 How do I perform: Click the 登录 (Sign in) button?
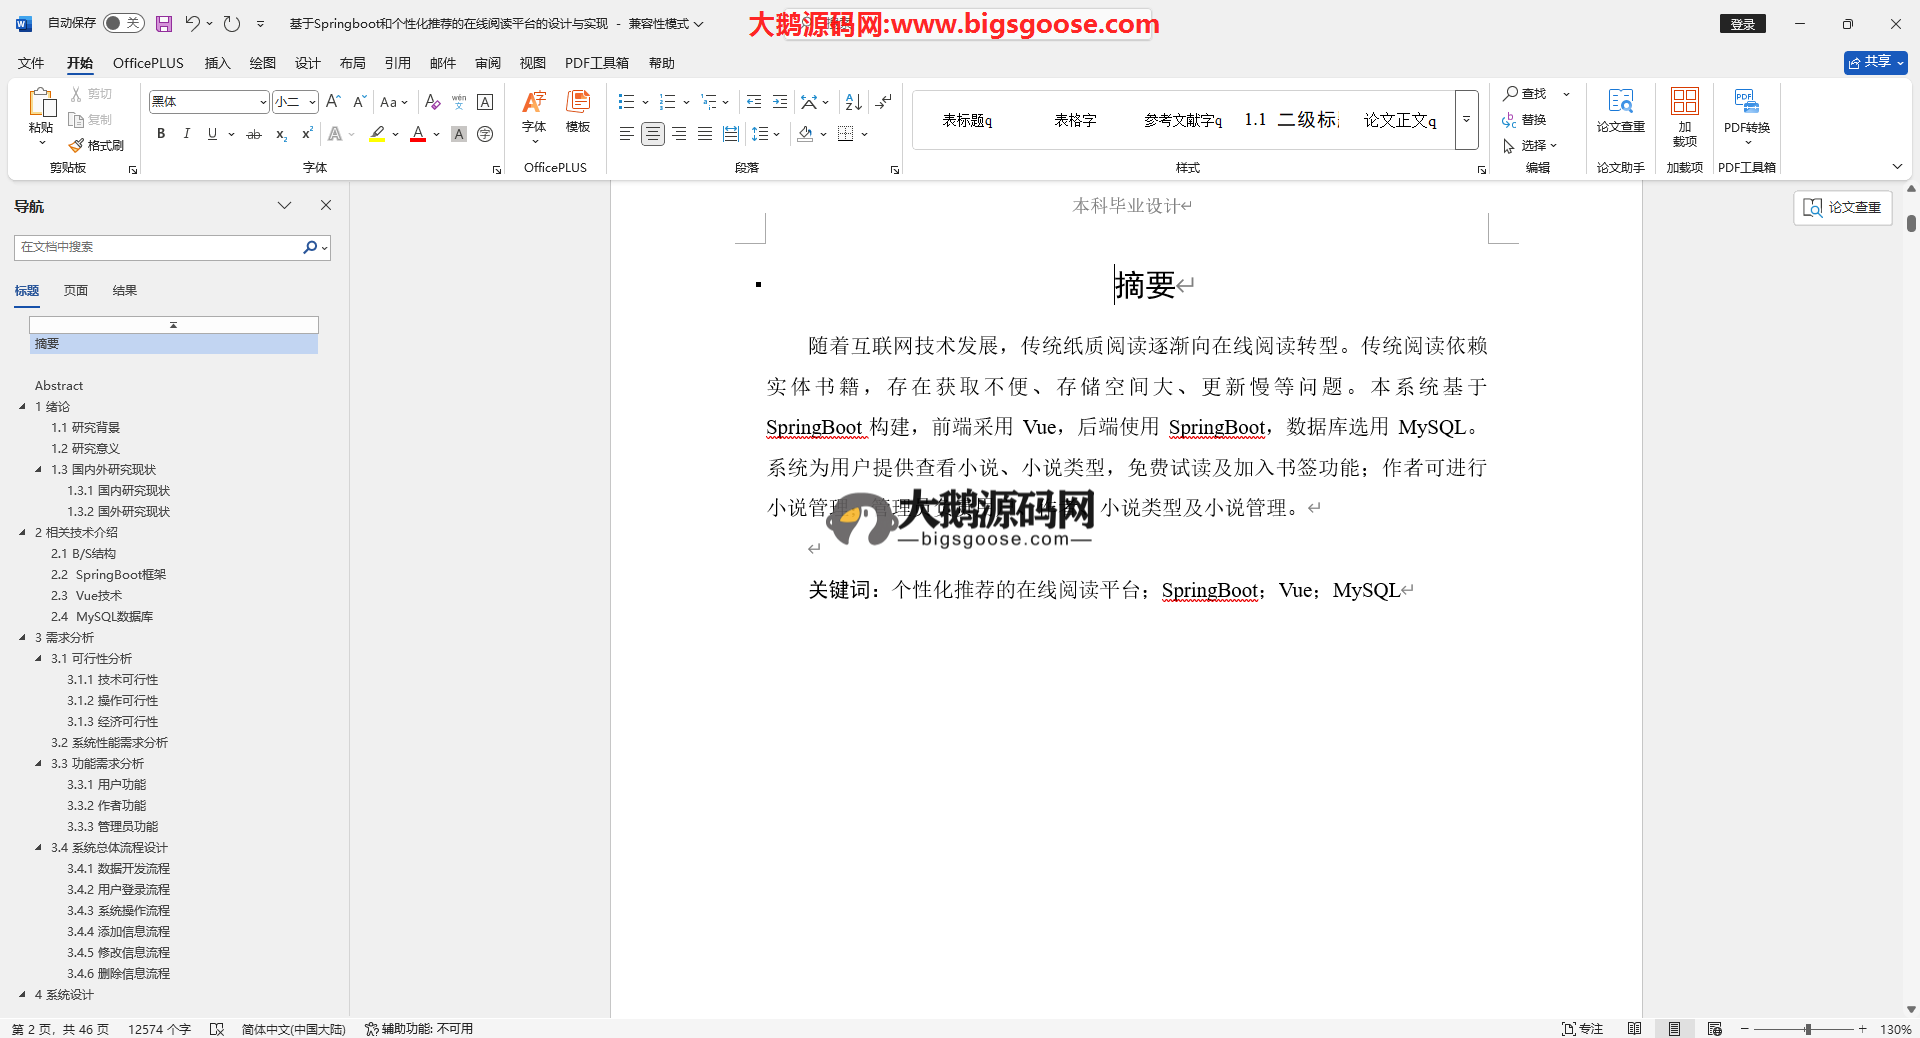[1742, 24]
